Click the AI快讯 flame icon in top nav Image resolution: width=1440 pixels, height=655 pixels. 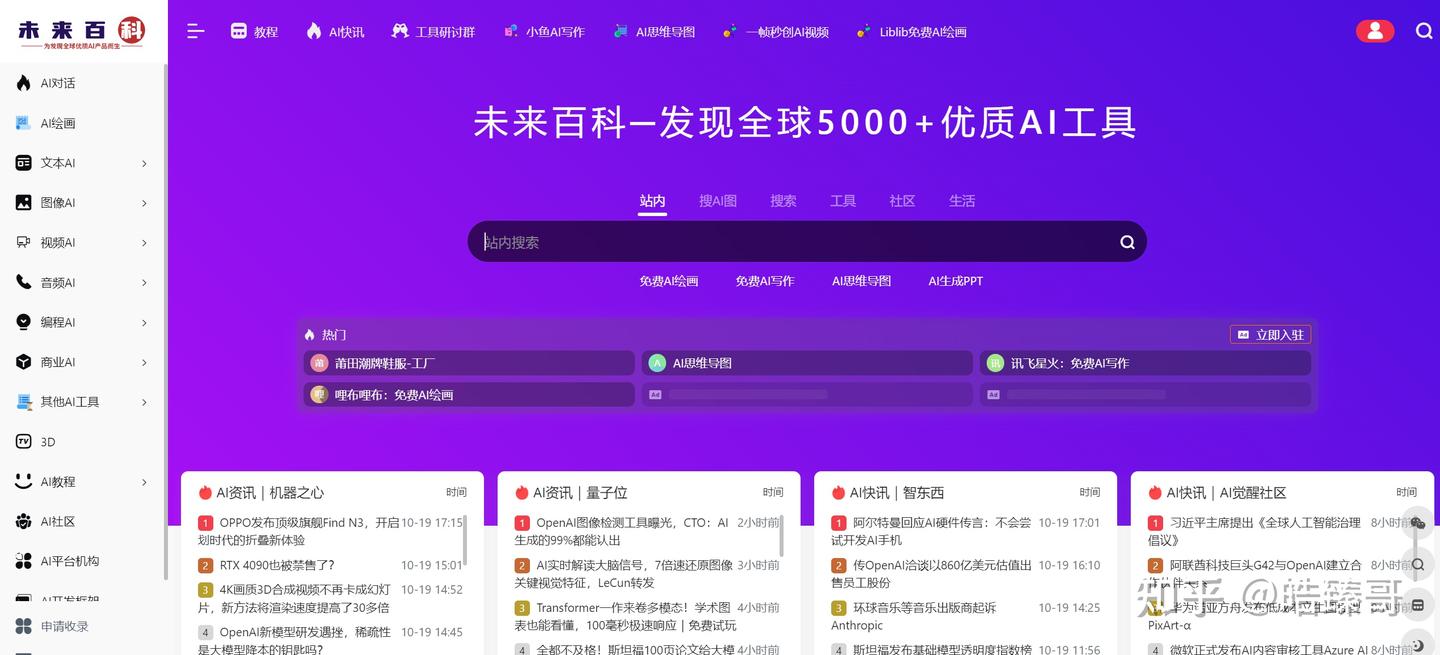click(314, 31)
